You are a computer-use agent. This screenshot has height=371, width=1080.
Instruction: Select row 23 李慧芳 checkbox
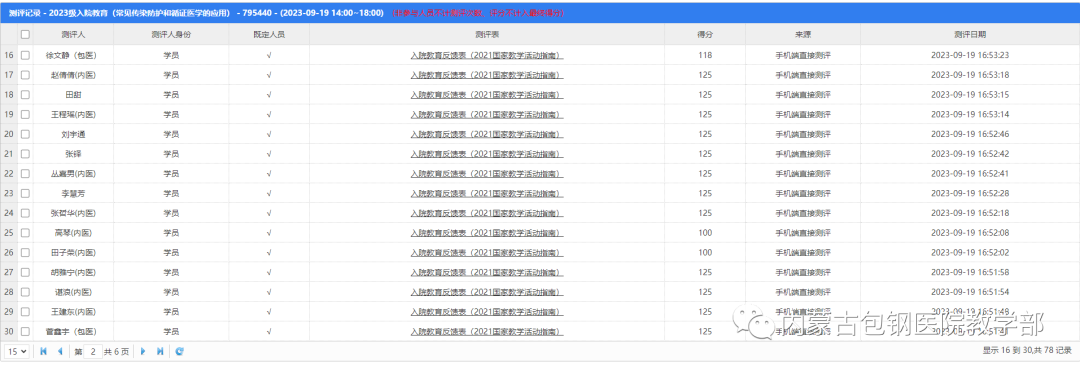pyautogui.click(x=25, y=193)
